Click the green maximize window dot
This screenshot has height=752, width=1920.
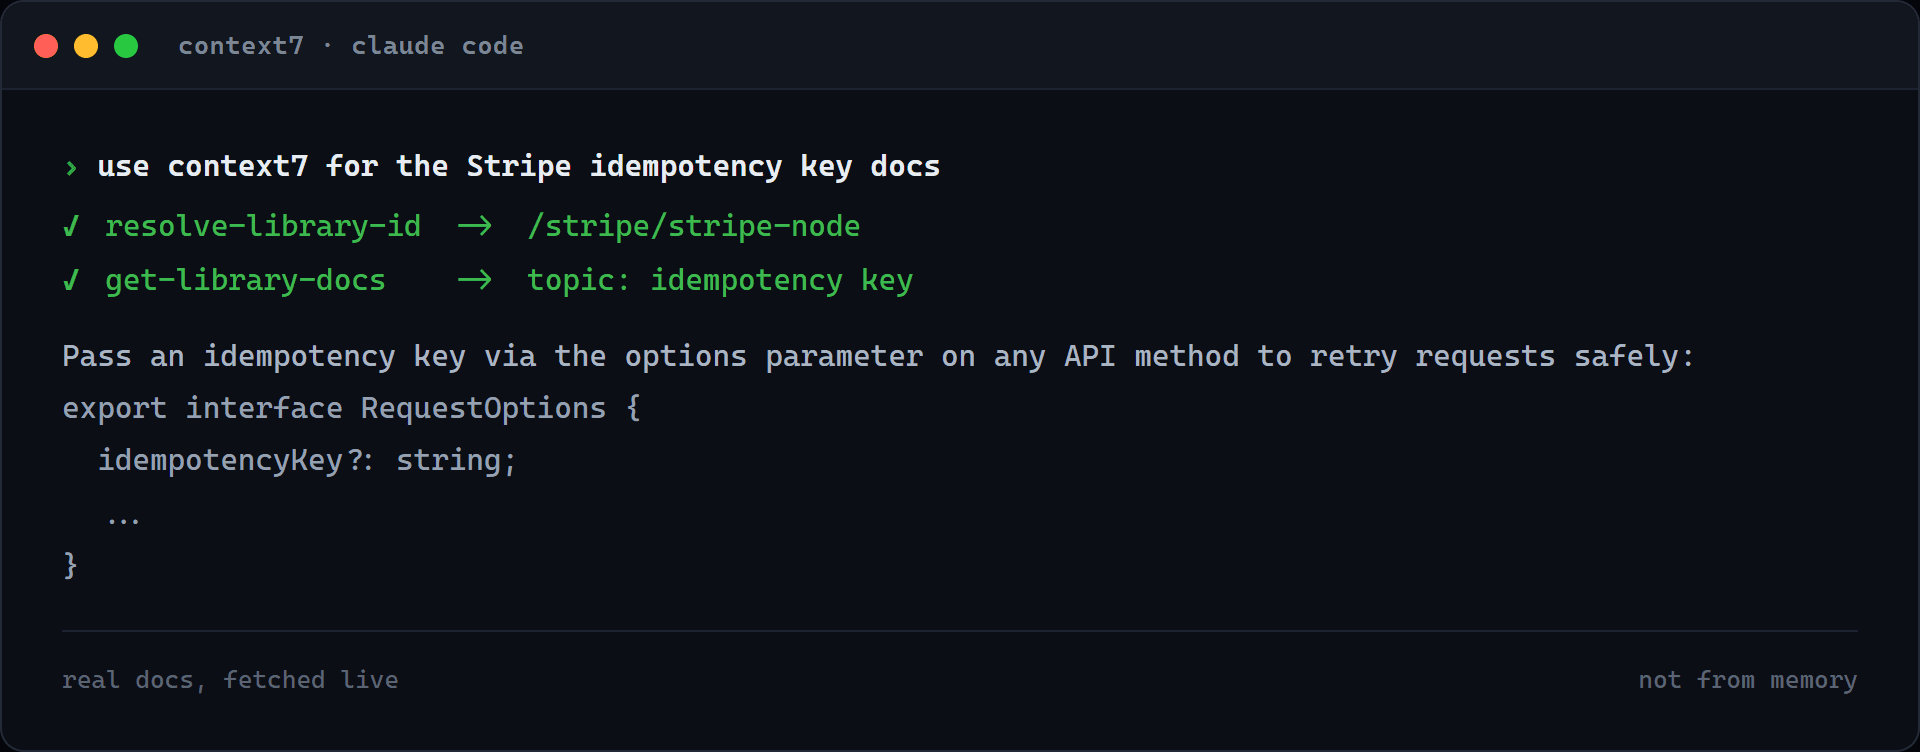(126, 46)
